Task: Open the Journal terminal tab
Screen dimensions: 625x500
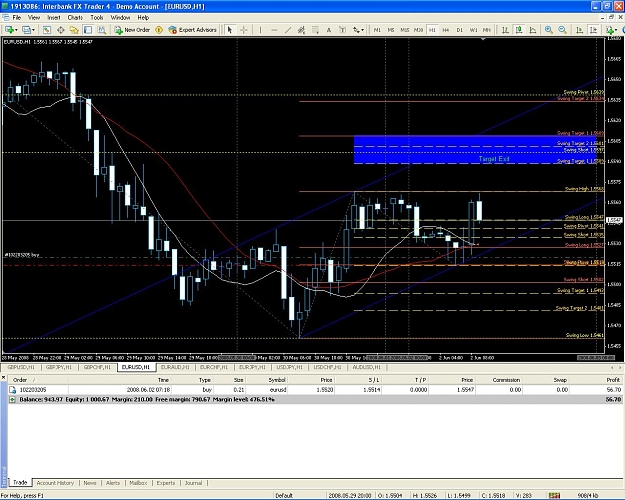Action: pos(193,483)
